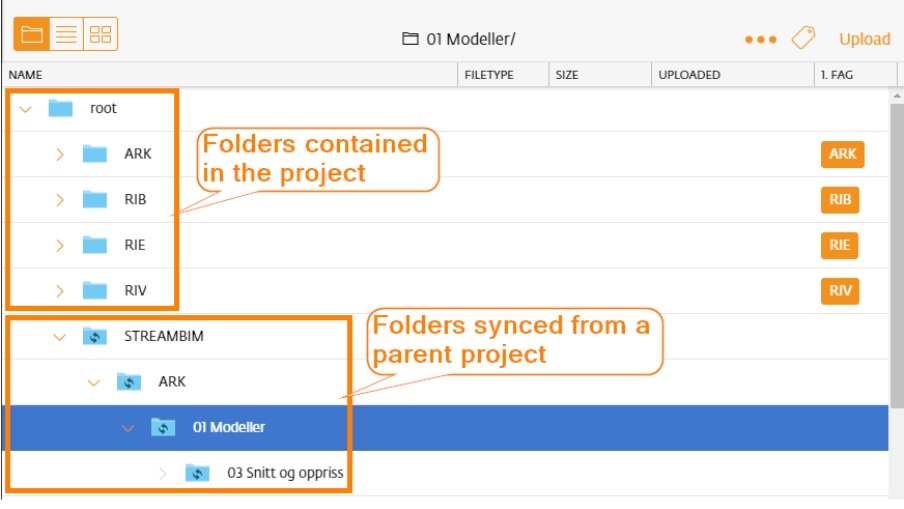The height and width of the screenshot is (509, 904).
Task: Click the tag label icon
Action: click(x=803, y=38)
